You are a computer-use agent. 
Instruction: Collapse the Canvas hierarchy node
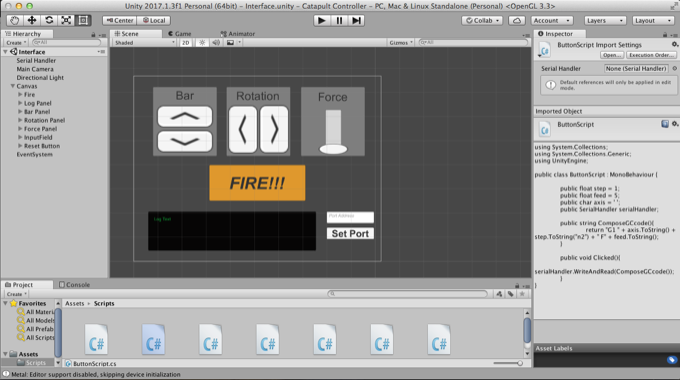[13, 86]
